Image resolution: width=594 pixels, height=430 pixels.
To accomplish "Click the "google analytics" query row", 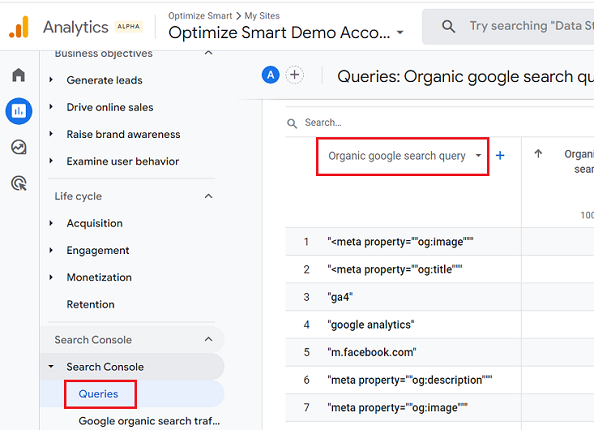I will tap(371, 325).
